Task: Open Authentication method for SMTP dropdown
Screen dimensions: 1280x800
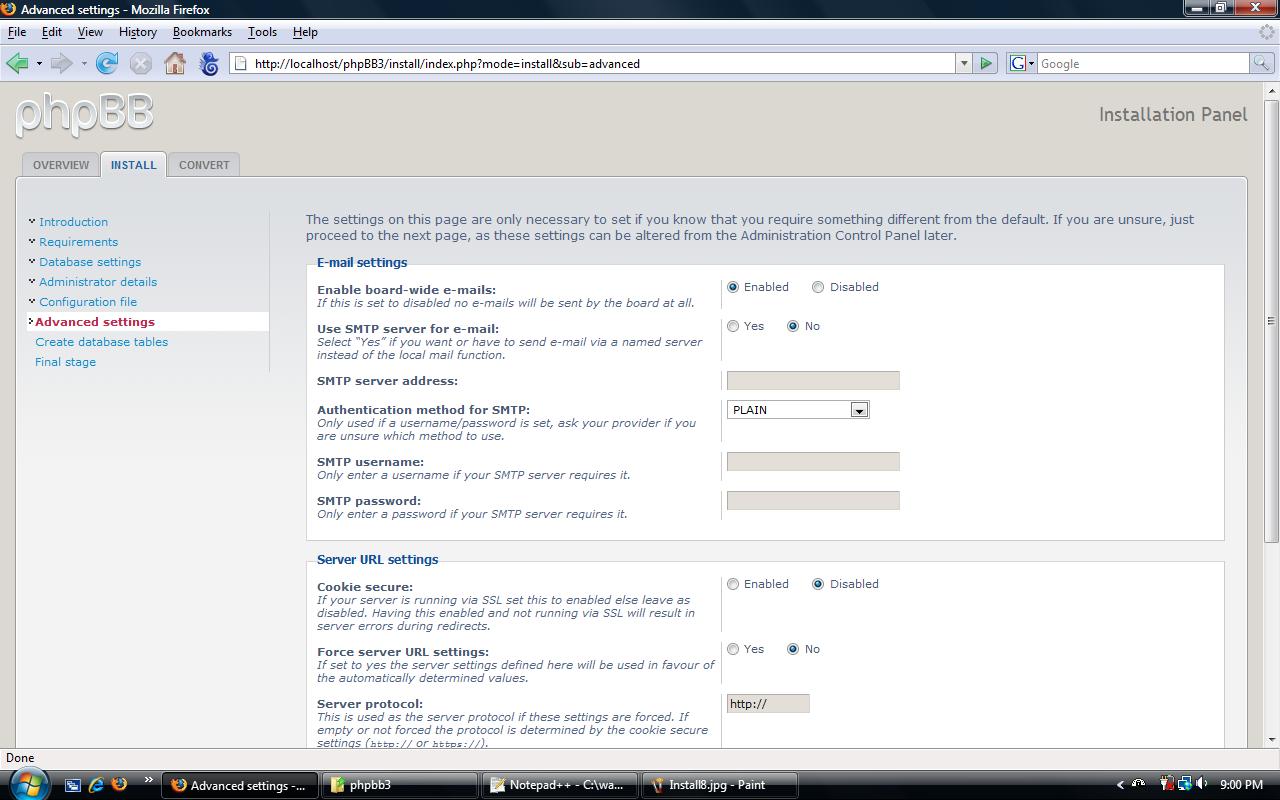Action: point(858,410)
